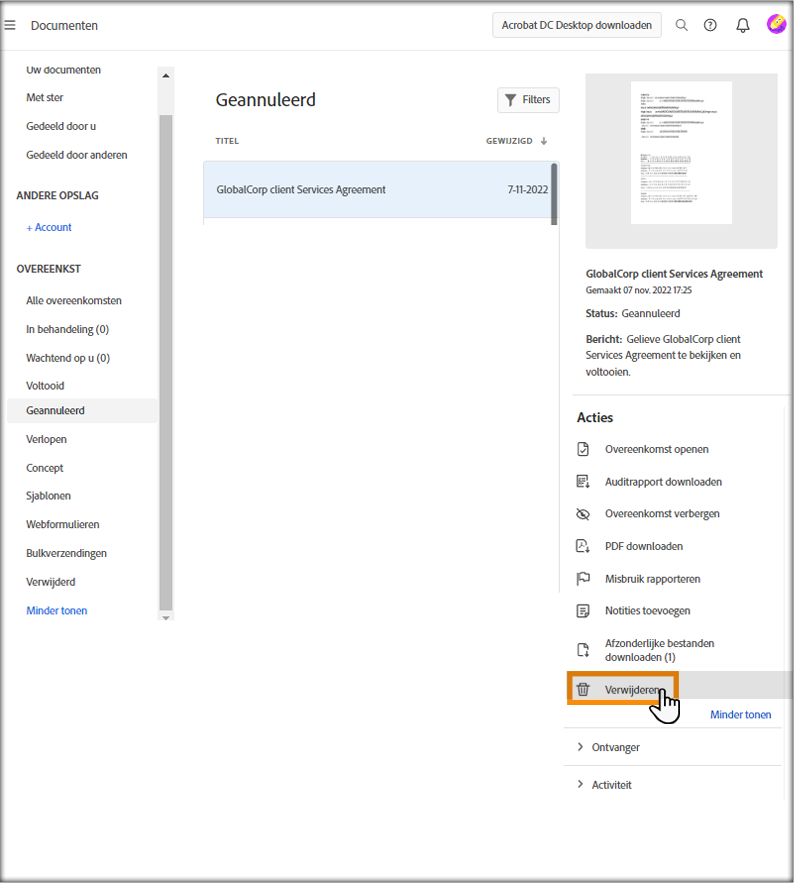Click the Documenten page title
This screenshot has height=889, width=800.
64,26
